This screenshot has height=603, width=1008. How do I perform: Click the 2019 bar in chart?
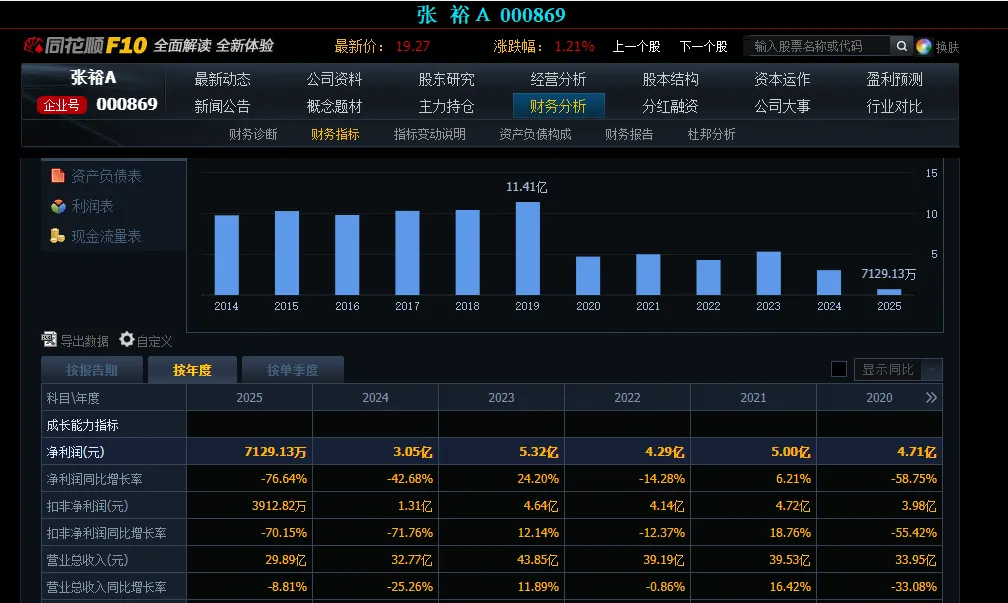coord(528,249)
